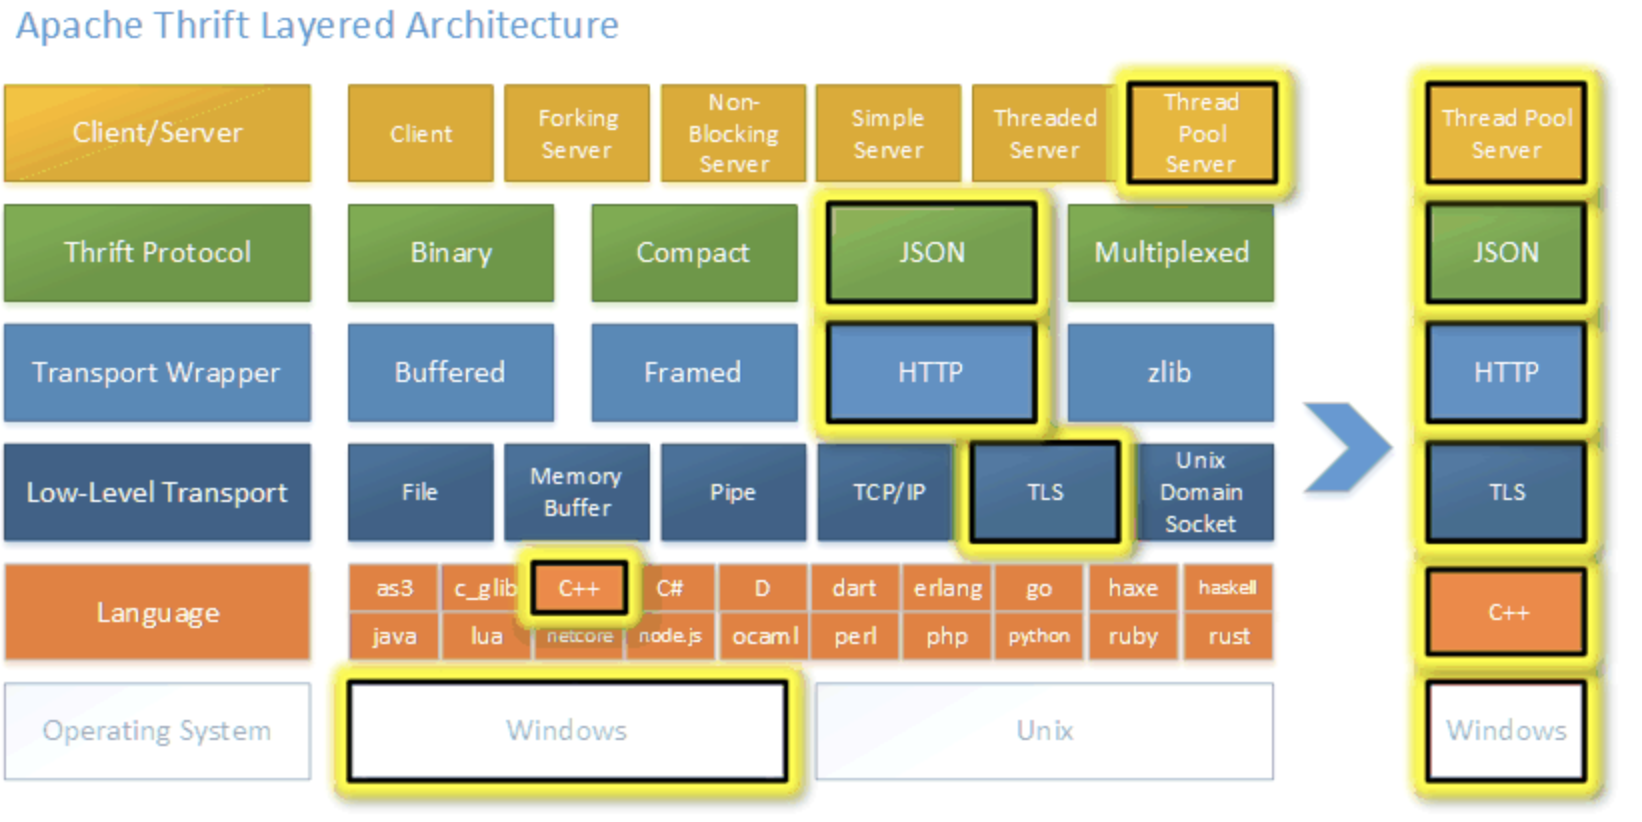Viewport: 1642px width, 822px height.
Task: Select the TCP/IP transport box
Action: coord(888,493)
